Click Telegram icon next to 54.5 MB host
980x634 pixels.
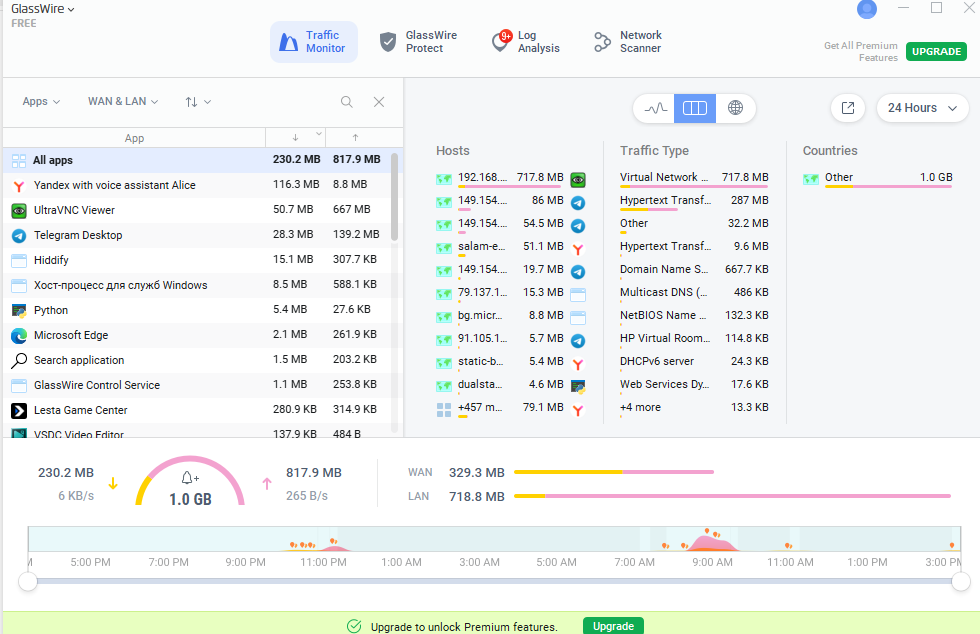tap(578, 226)
